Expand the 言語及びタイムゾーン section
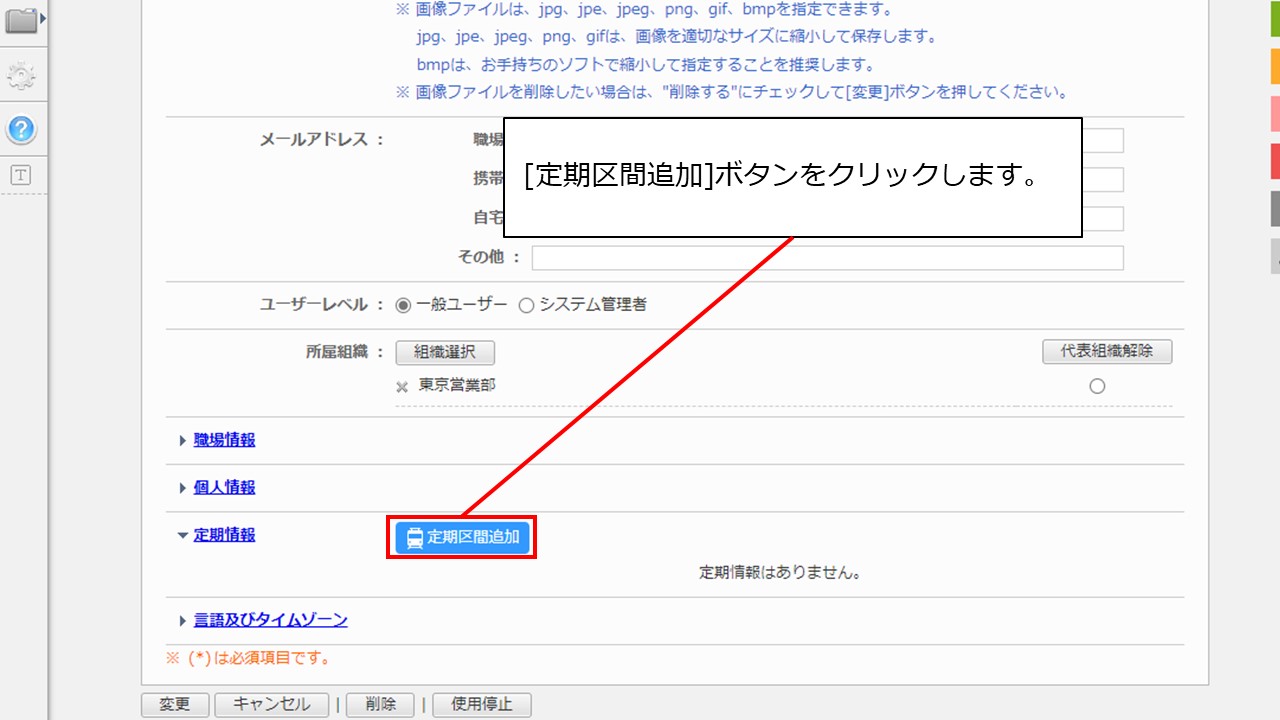This screenshot has width=1280, height=720. 270,619
